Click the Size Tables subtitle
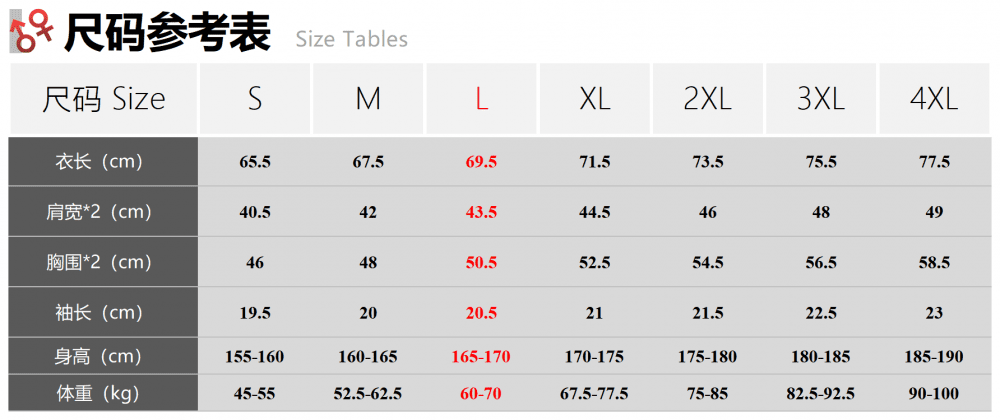Screen dimensions: 1000x420 (x=351, y=39)
